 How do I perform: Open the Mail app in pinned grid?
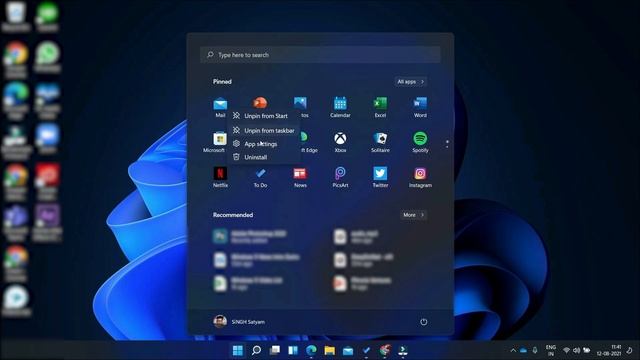point(220,107)
